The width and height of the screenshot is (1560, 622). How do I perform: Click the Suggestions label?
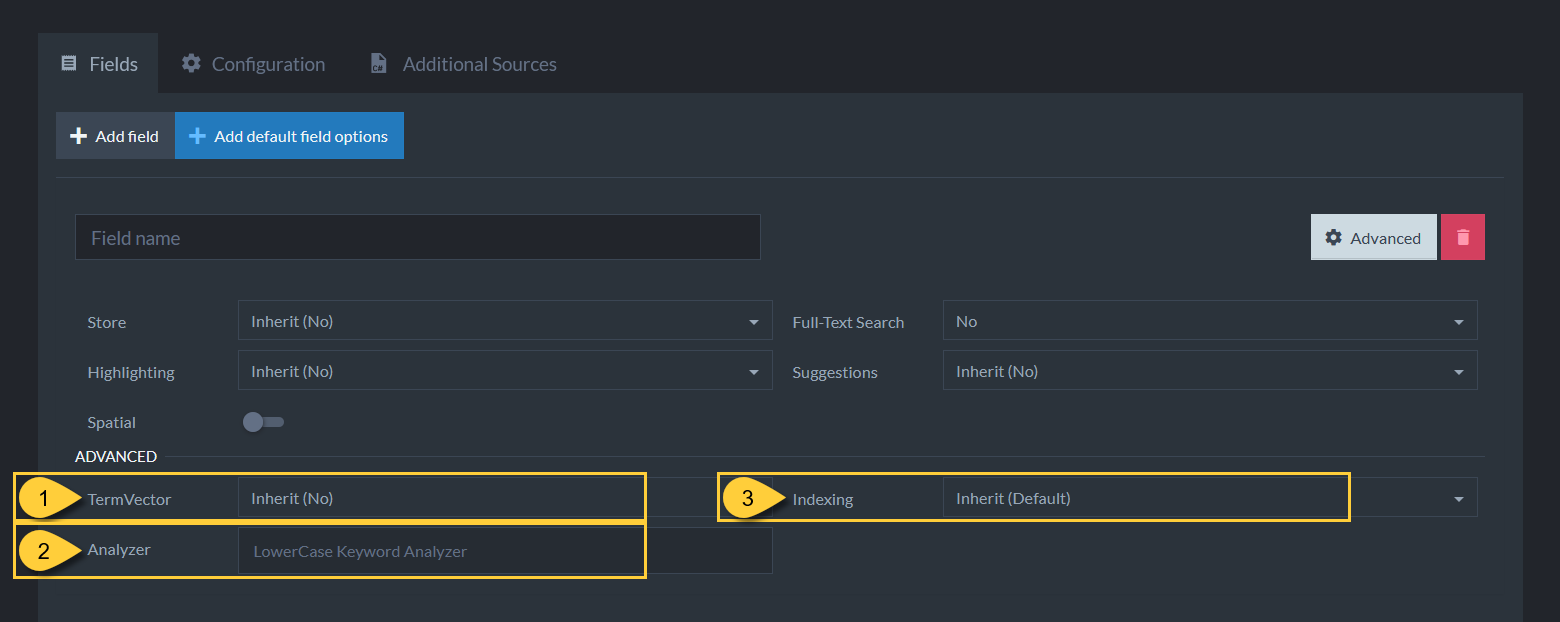(x=835, y=372)
